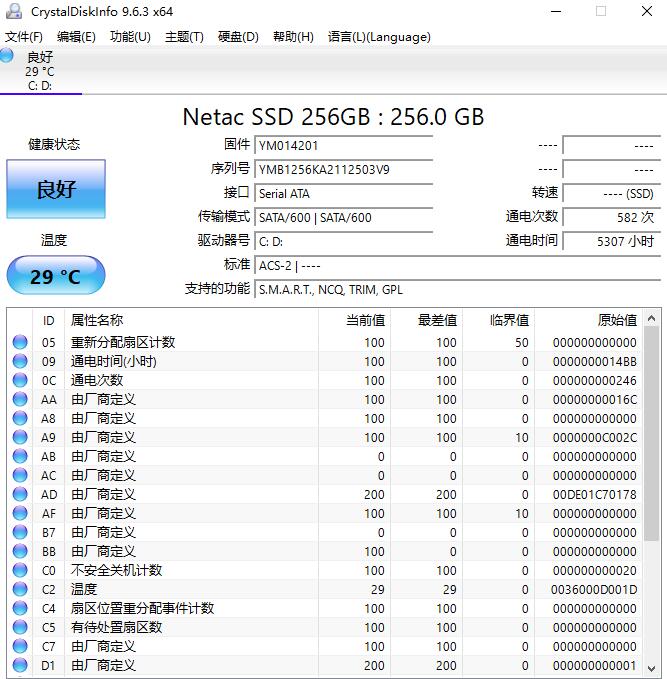Viewport: 667px width, 679px height.
Task: Click the scrollbar up arrow in attribute list
Action: click(x=651, y=319)
